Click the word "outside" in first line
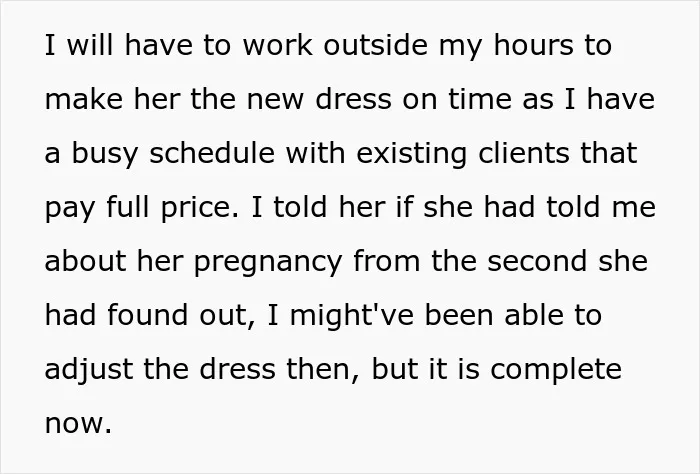The image size is (700, 474). [375, 45]
